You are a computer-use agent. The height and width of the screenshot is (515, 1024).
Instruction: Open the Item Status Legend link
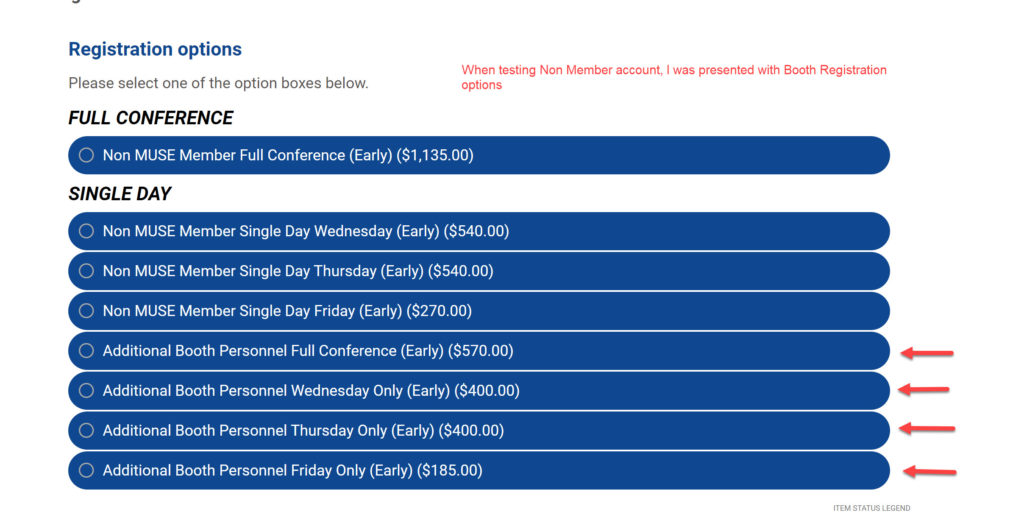tap(871, 508)
